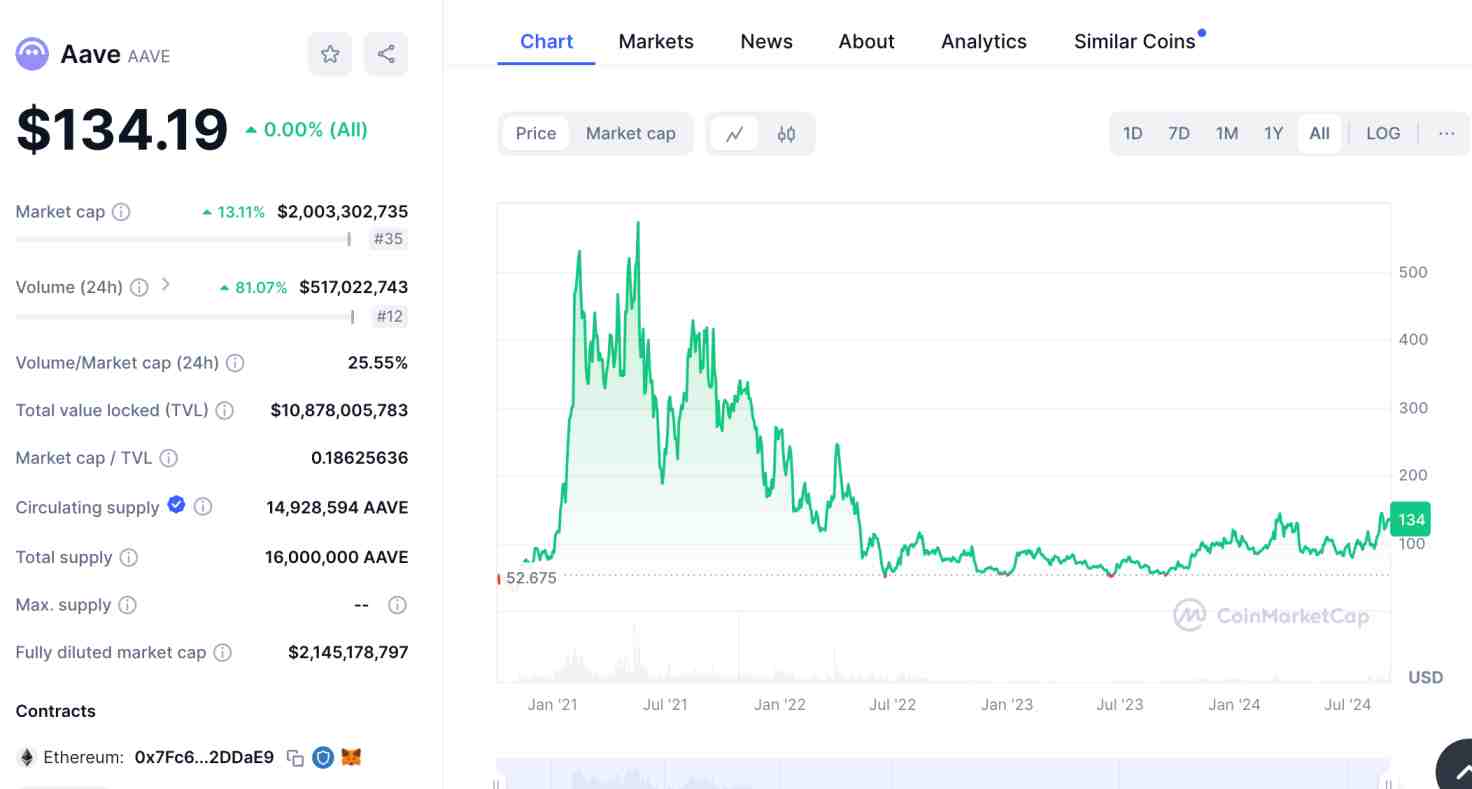Click the #12 volume rank badge
Screen dimensions: 1472x789
(389, 317)
